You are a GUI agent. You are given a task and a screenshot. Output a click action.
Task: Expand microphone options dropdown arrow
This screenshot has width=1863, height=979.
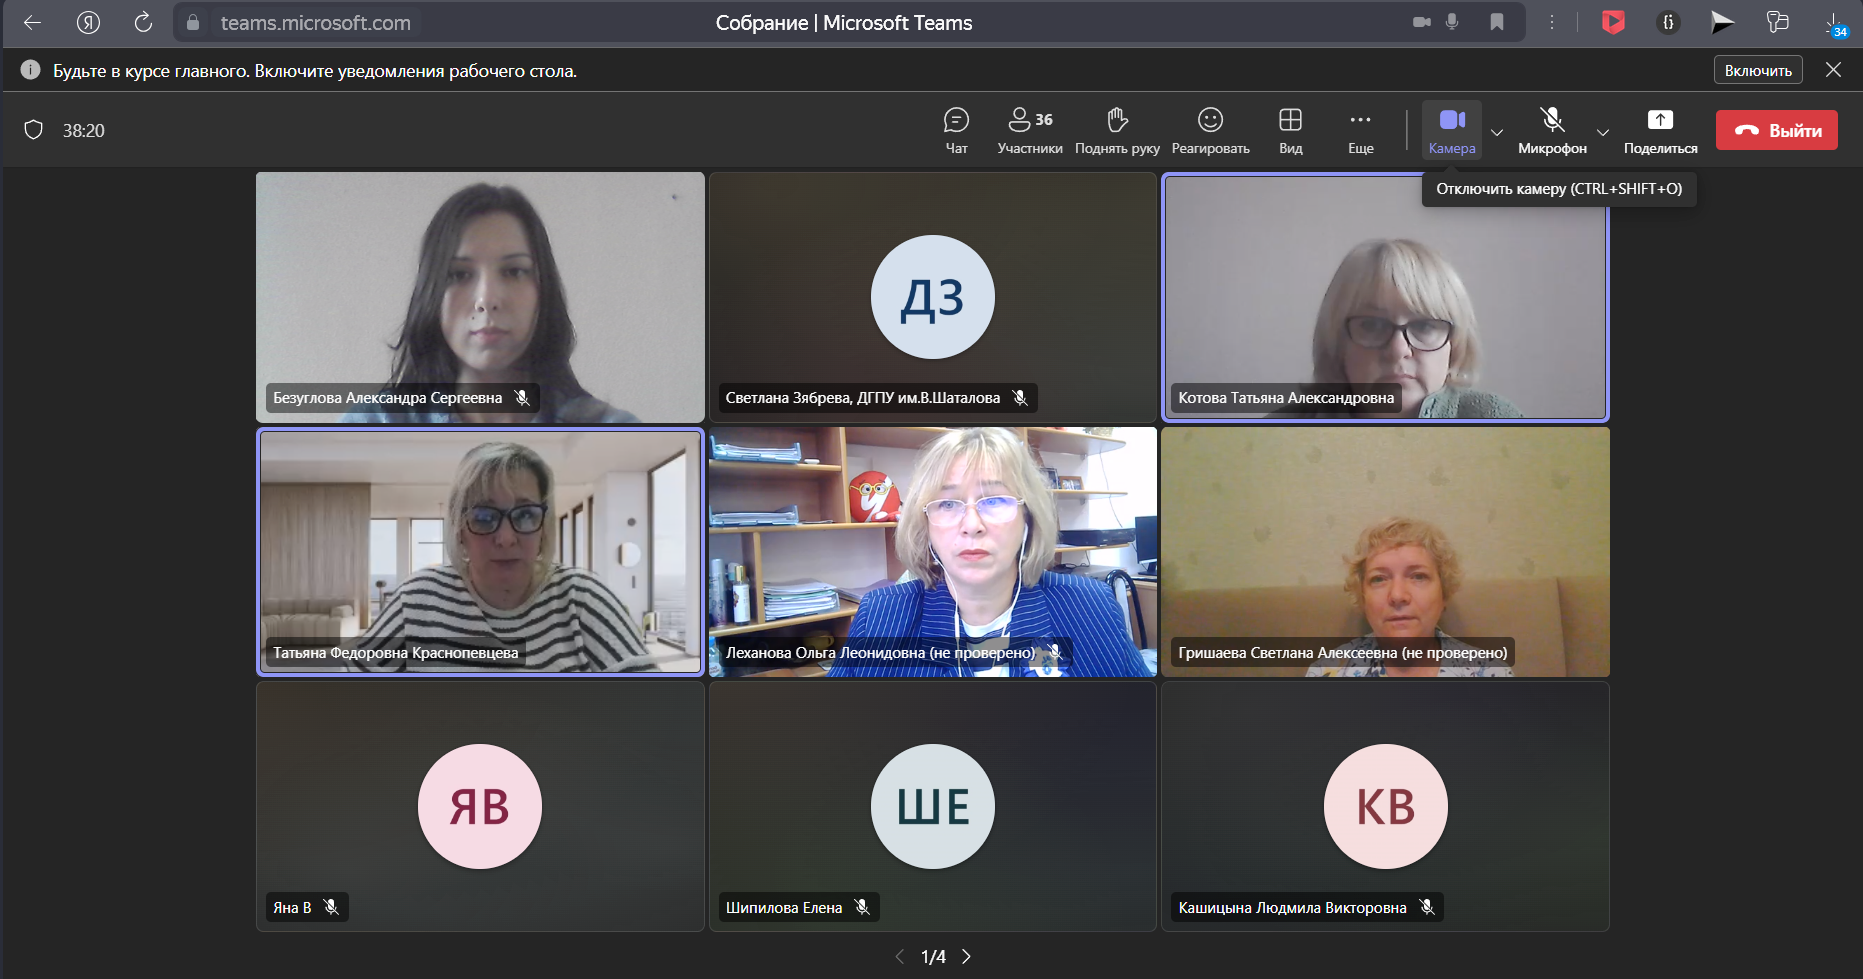tap(1603, 132)
